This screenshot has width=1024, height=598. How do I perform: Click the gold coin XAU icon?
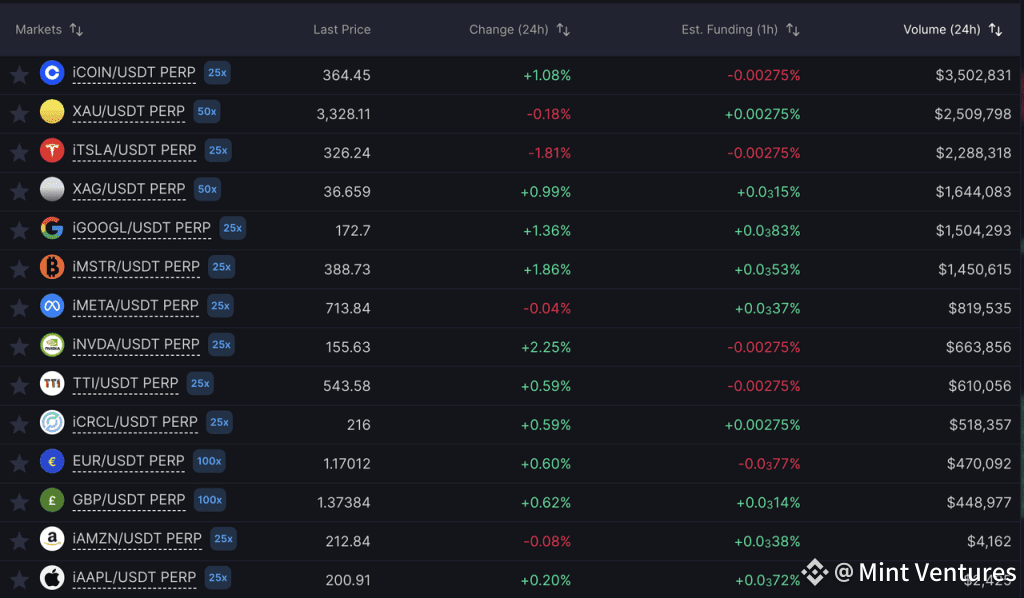point(52,112)
